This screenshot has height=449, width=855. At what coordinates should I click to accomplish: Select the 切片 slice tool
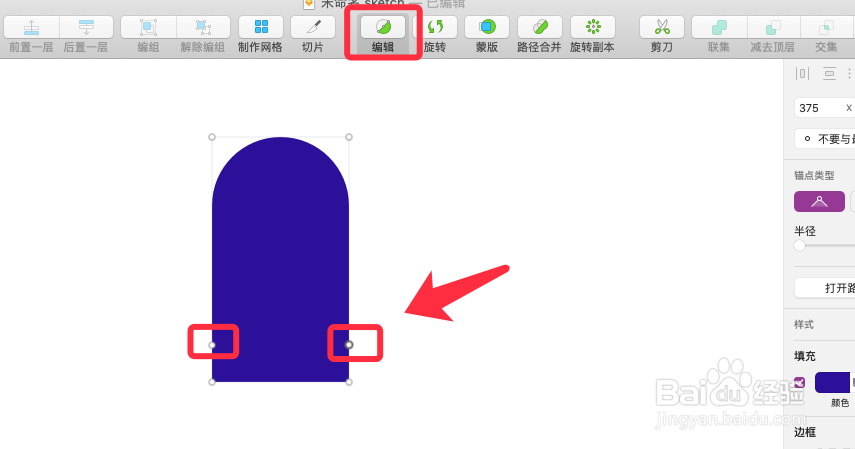point(313,27)
